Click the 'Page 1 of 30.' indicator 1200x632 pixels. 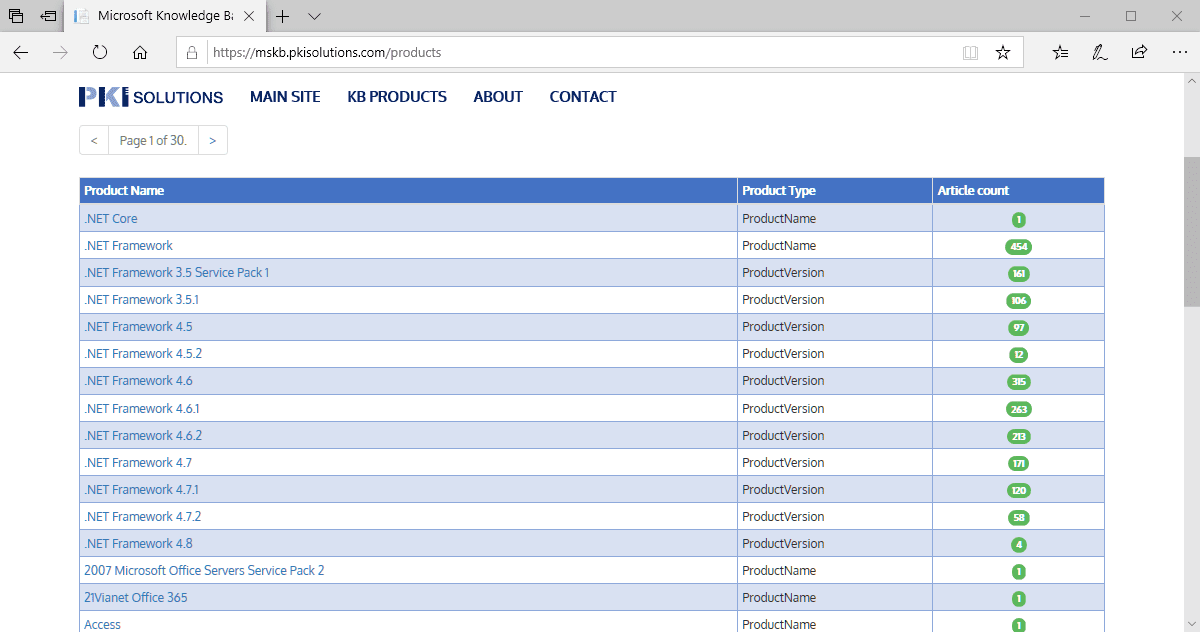click(x=153, y=141)
